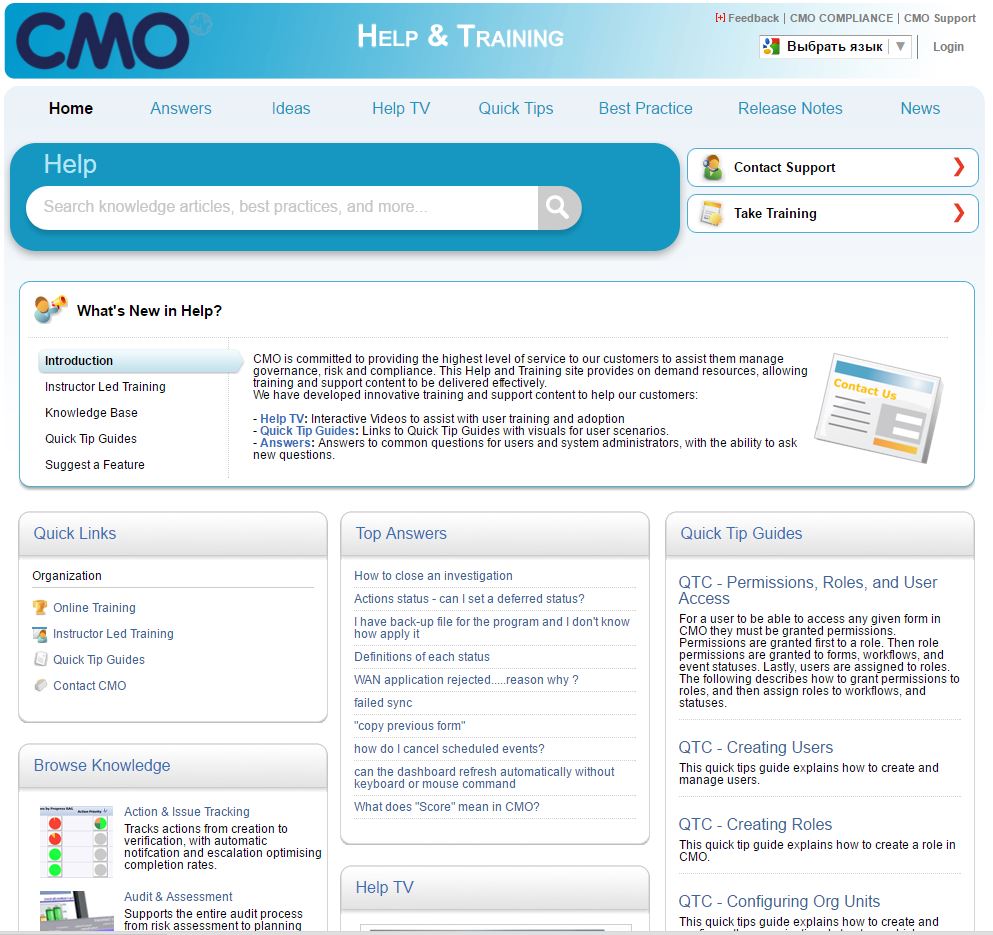Click the Google Translate icon
993x935 pixels.
[x=771, y=46]
